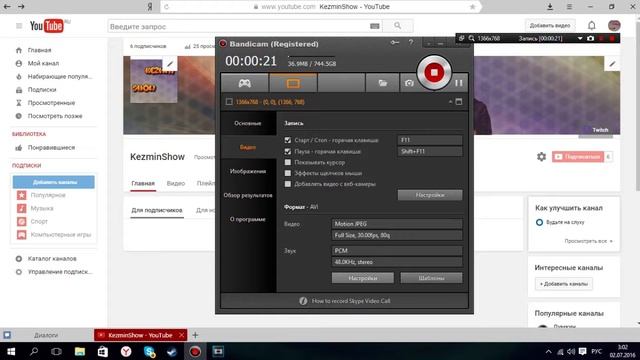
Task: Open How to record Skype Video Call link
Action: click(351, 301)
